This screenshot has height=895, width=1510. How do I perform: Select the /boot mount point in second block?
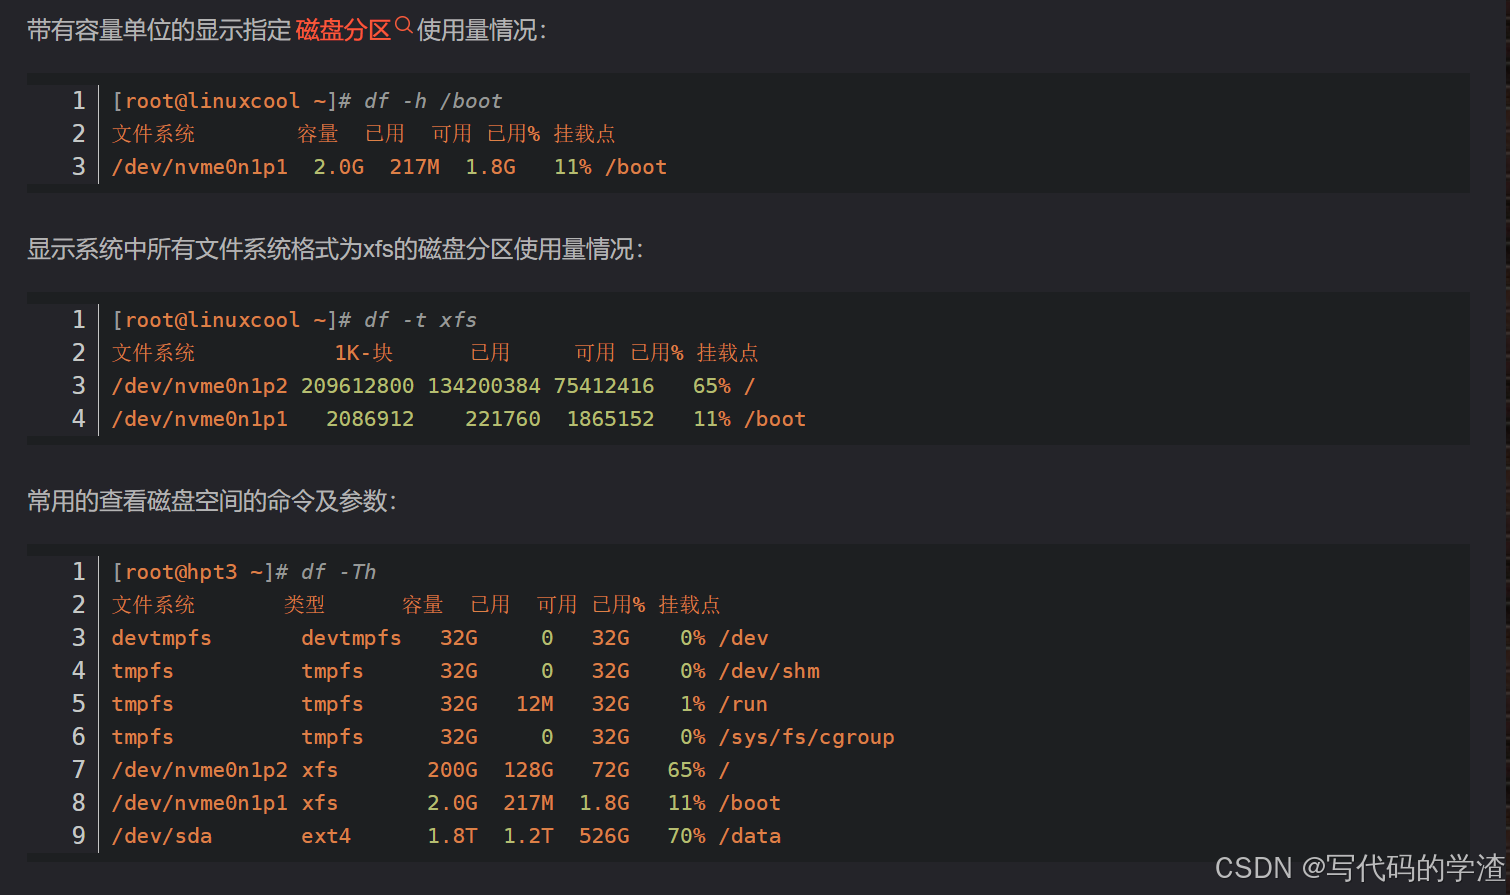[775, 418]
